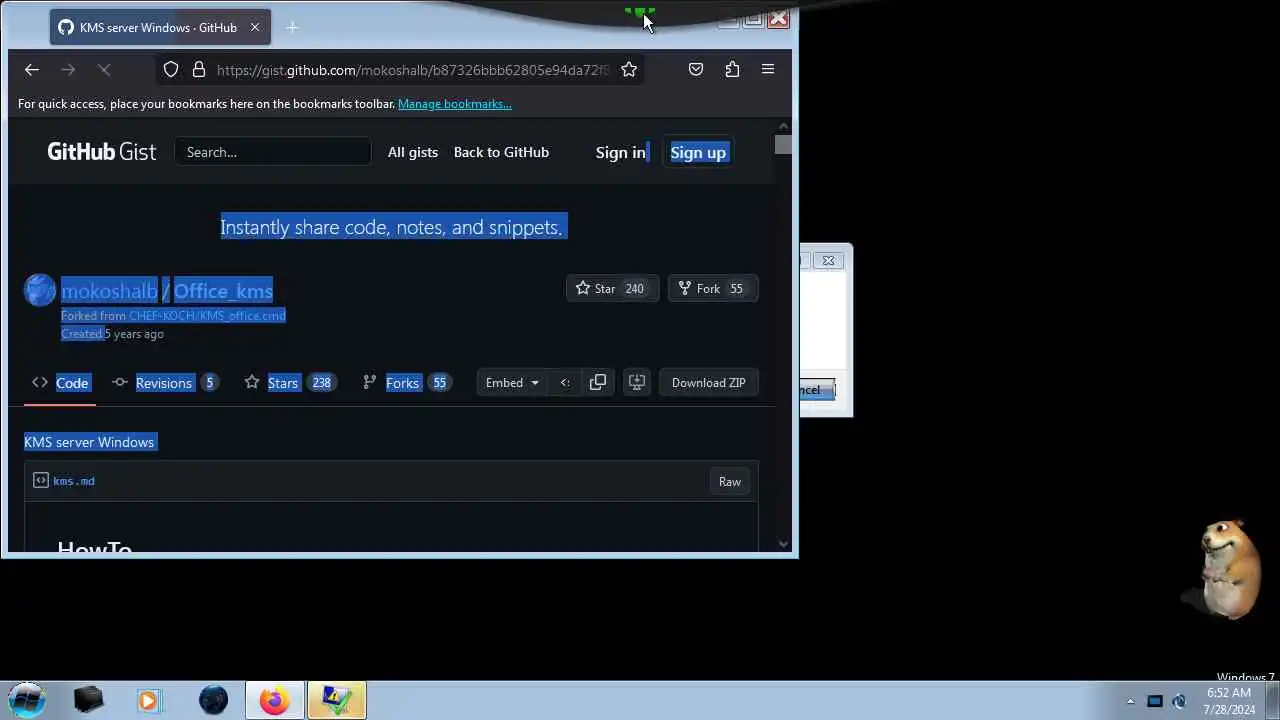This screenshot has width=1280, height=720.
Task: Show site security padlock info
Action: pyautogui.click(x=199, y=69)
